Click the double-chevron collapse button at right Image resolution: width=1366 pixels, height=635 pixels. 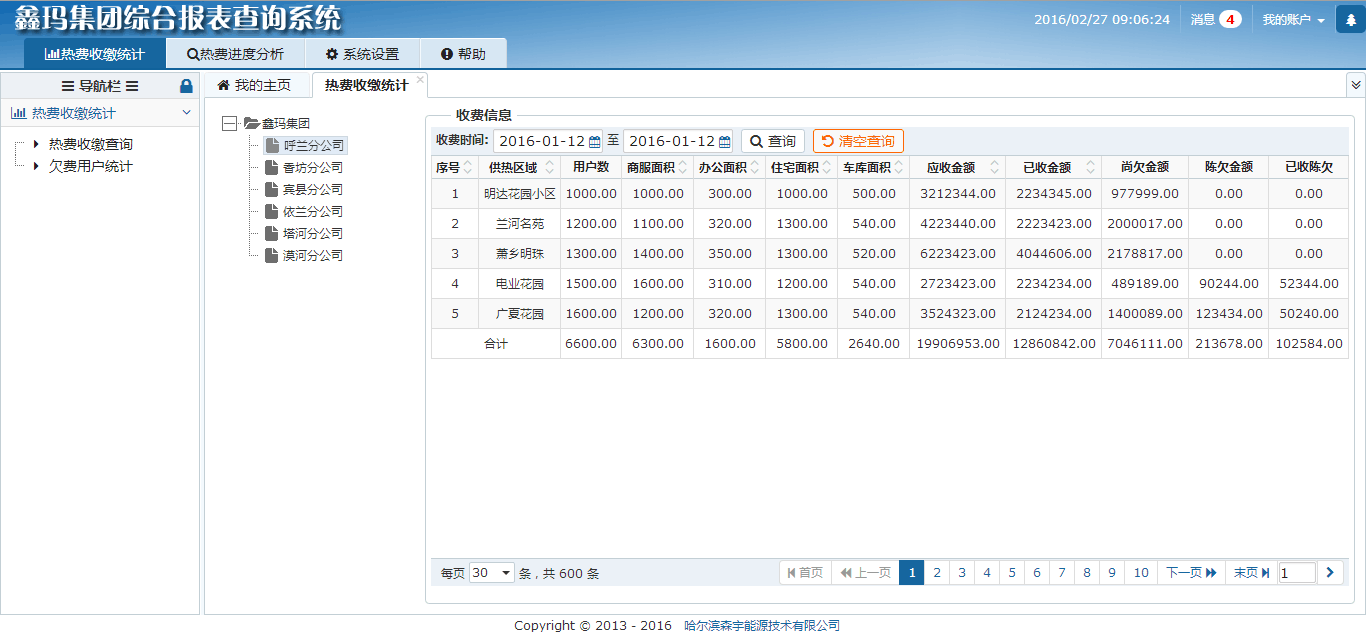pyautogui.click(x=1356, y=85)
